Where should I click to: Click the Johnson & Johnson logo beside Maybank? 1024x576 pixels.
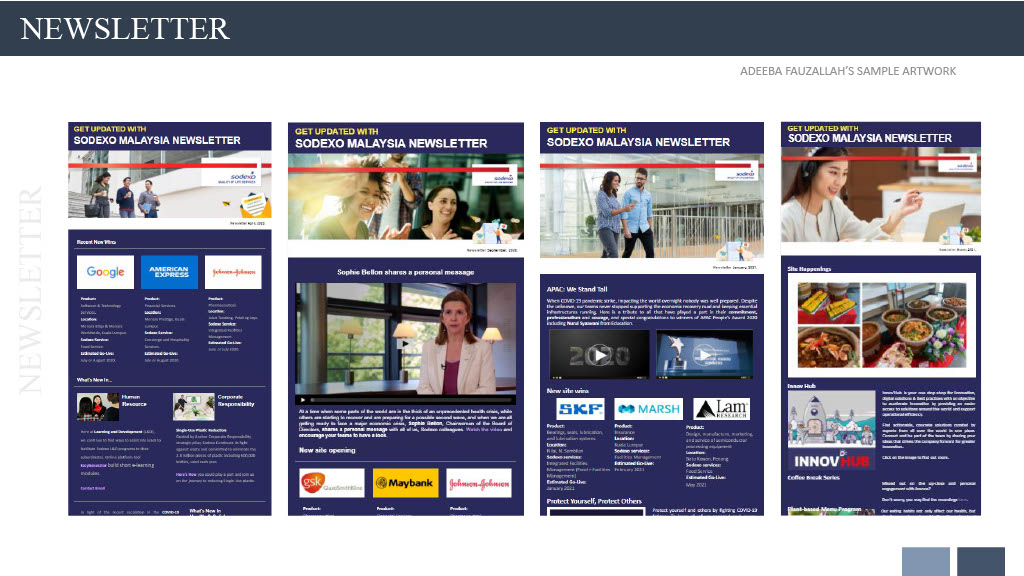(x=479, y=484)
